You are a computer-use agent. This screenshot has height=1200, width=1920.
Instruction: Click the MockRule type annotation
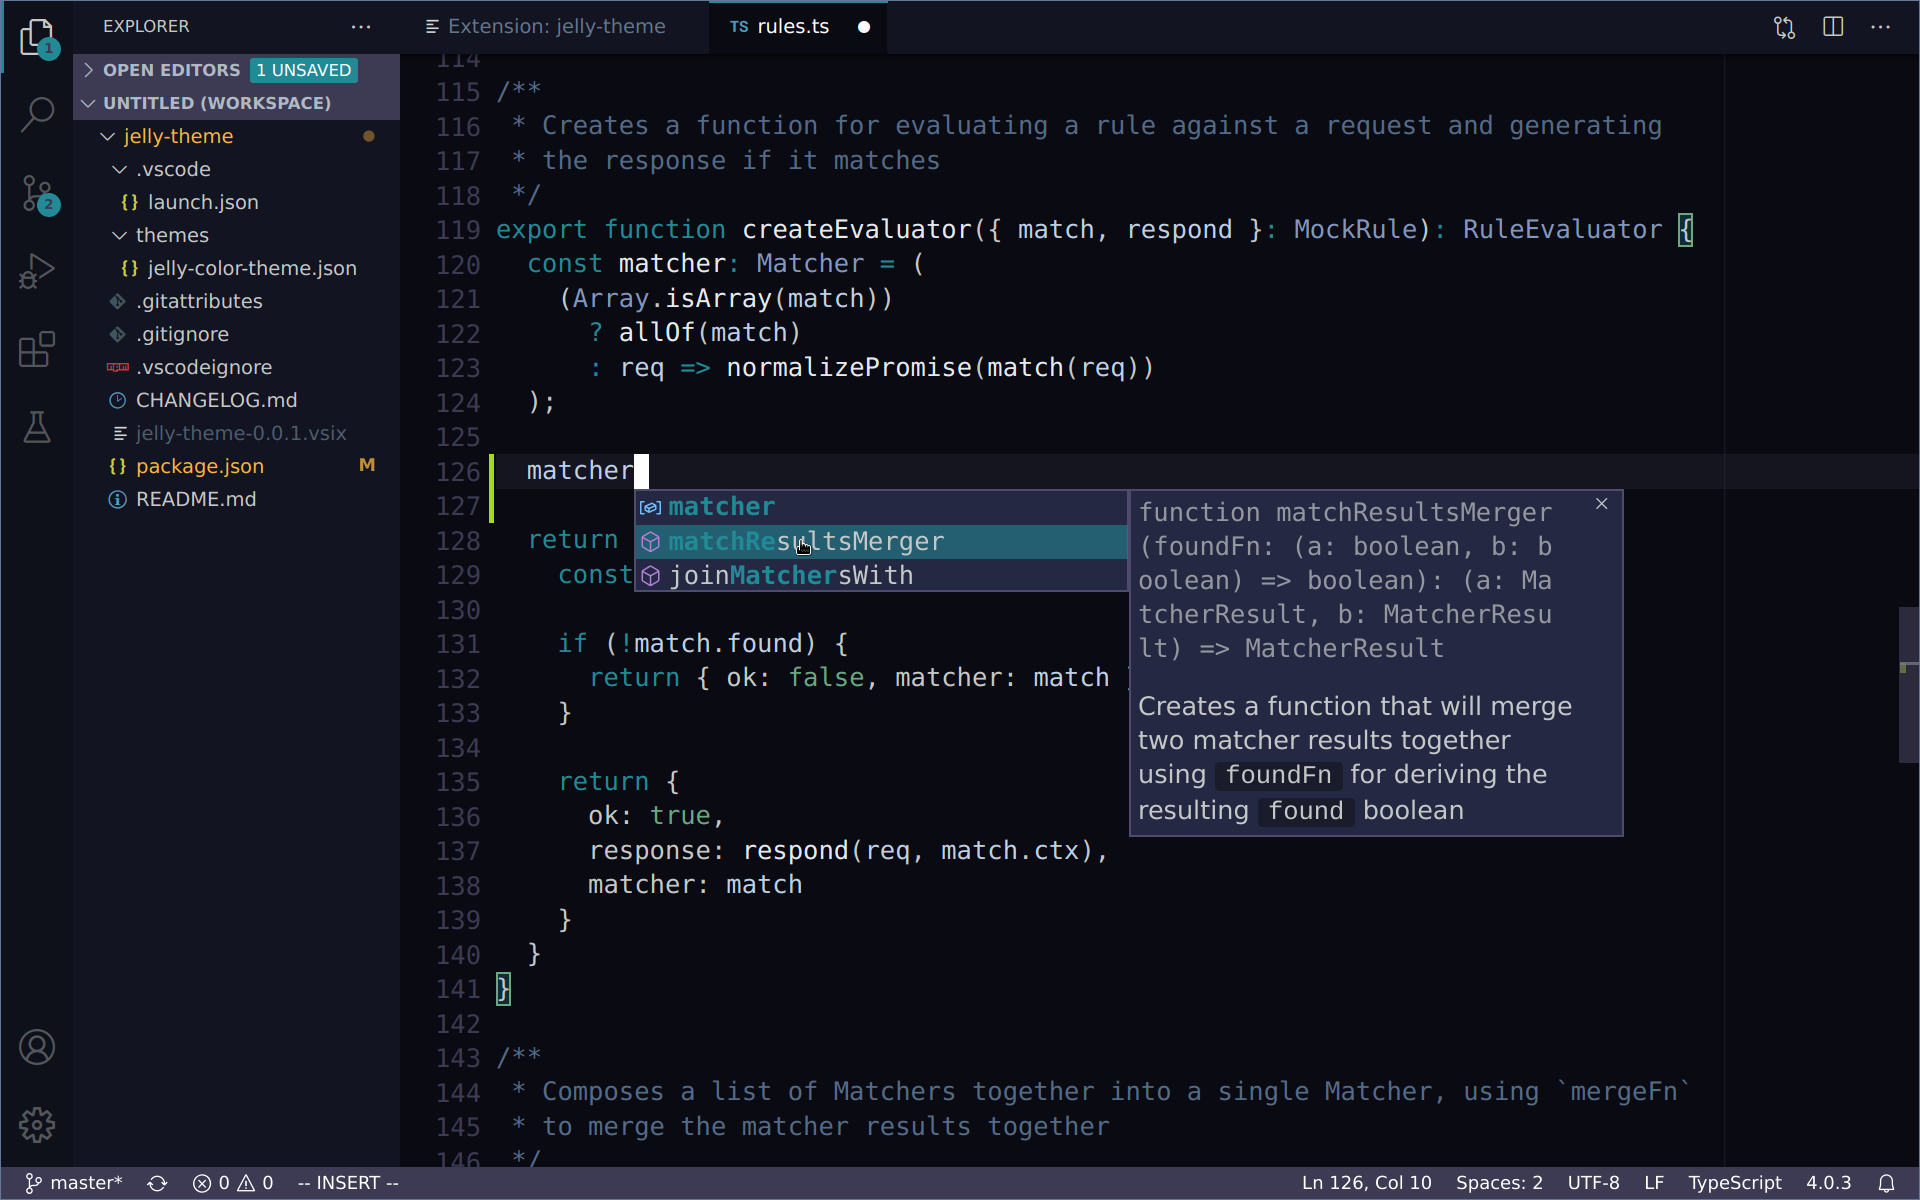1355,230
